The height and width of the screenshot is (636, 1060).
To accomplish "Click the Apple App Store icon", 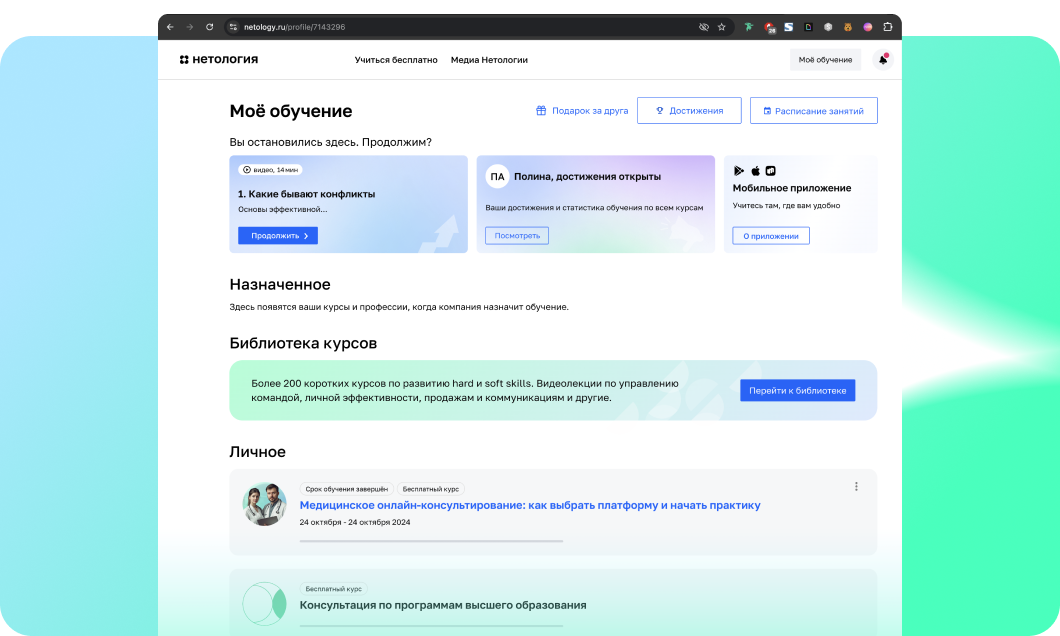I will (755, 171).
